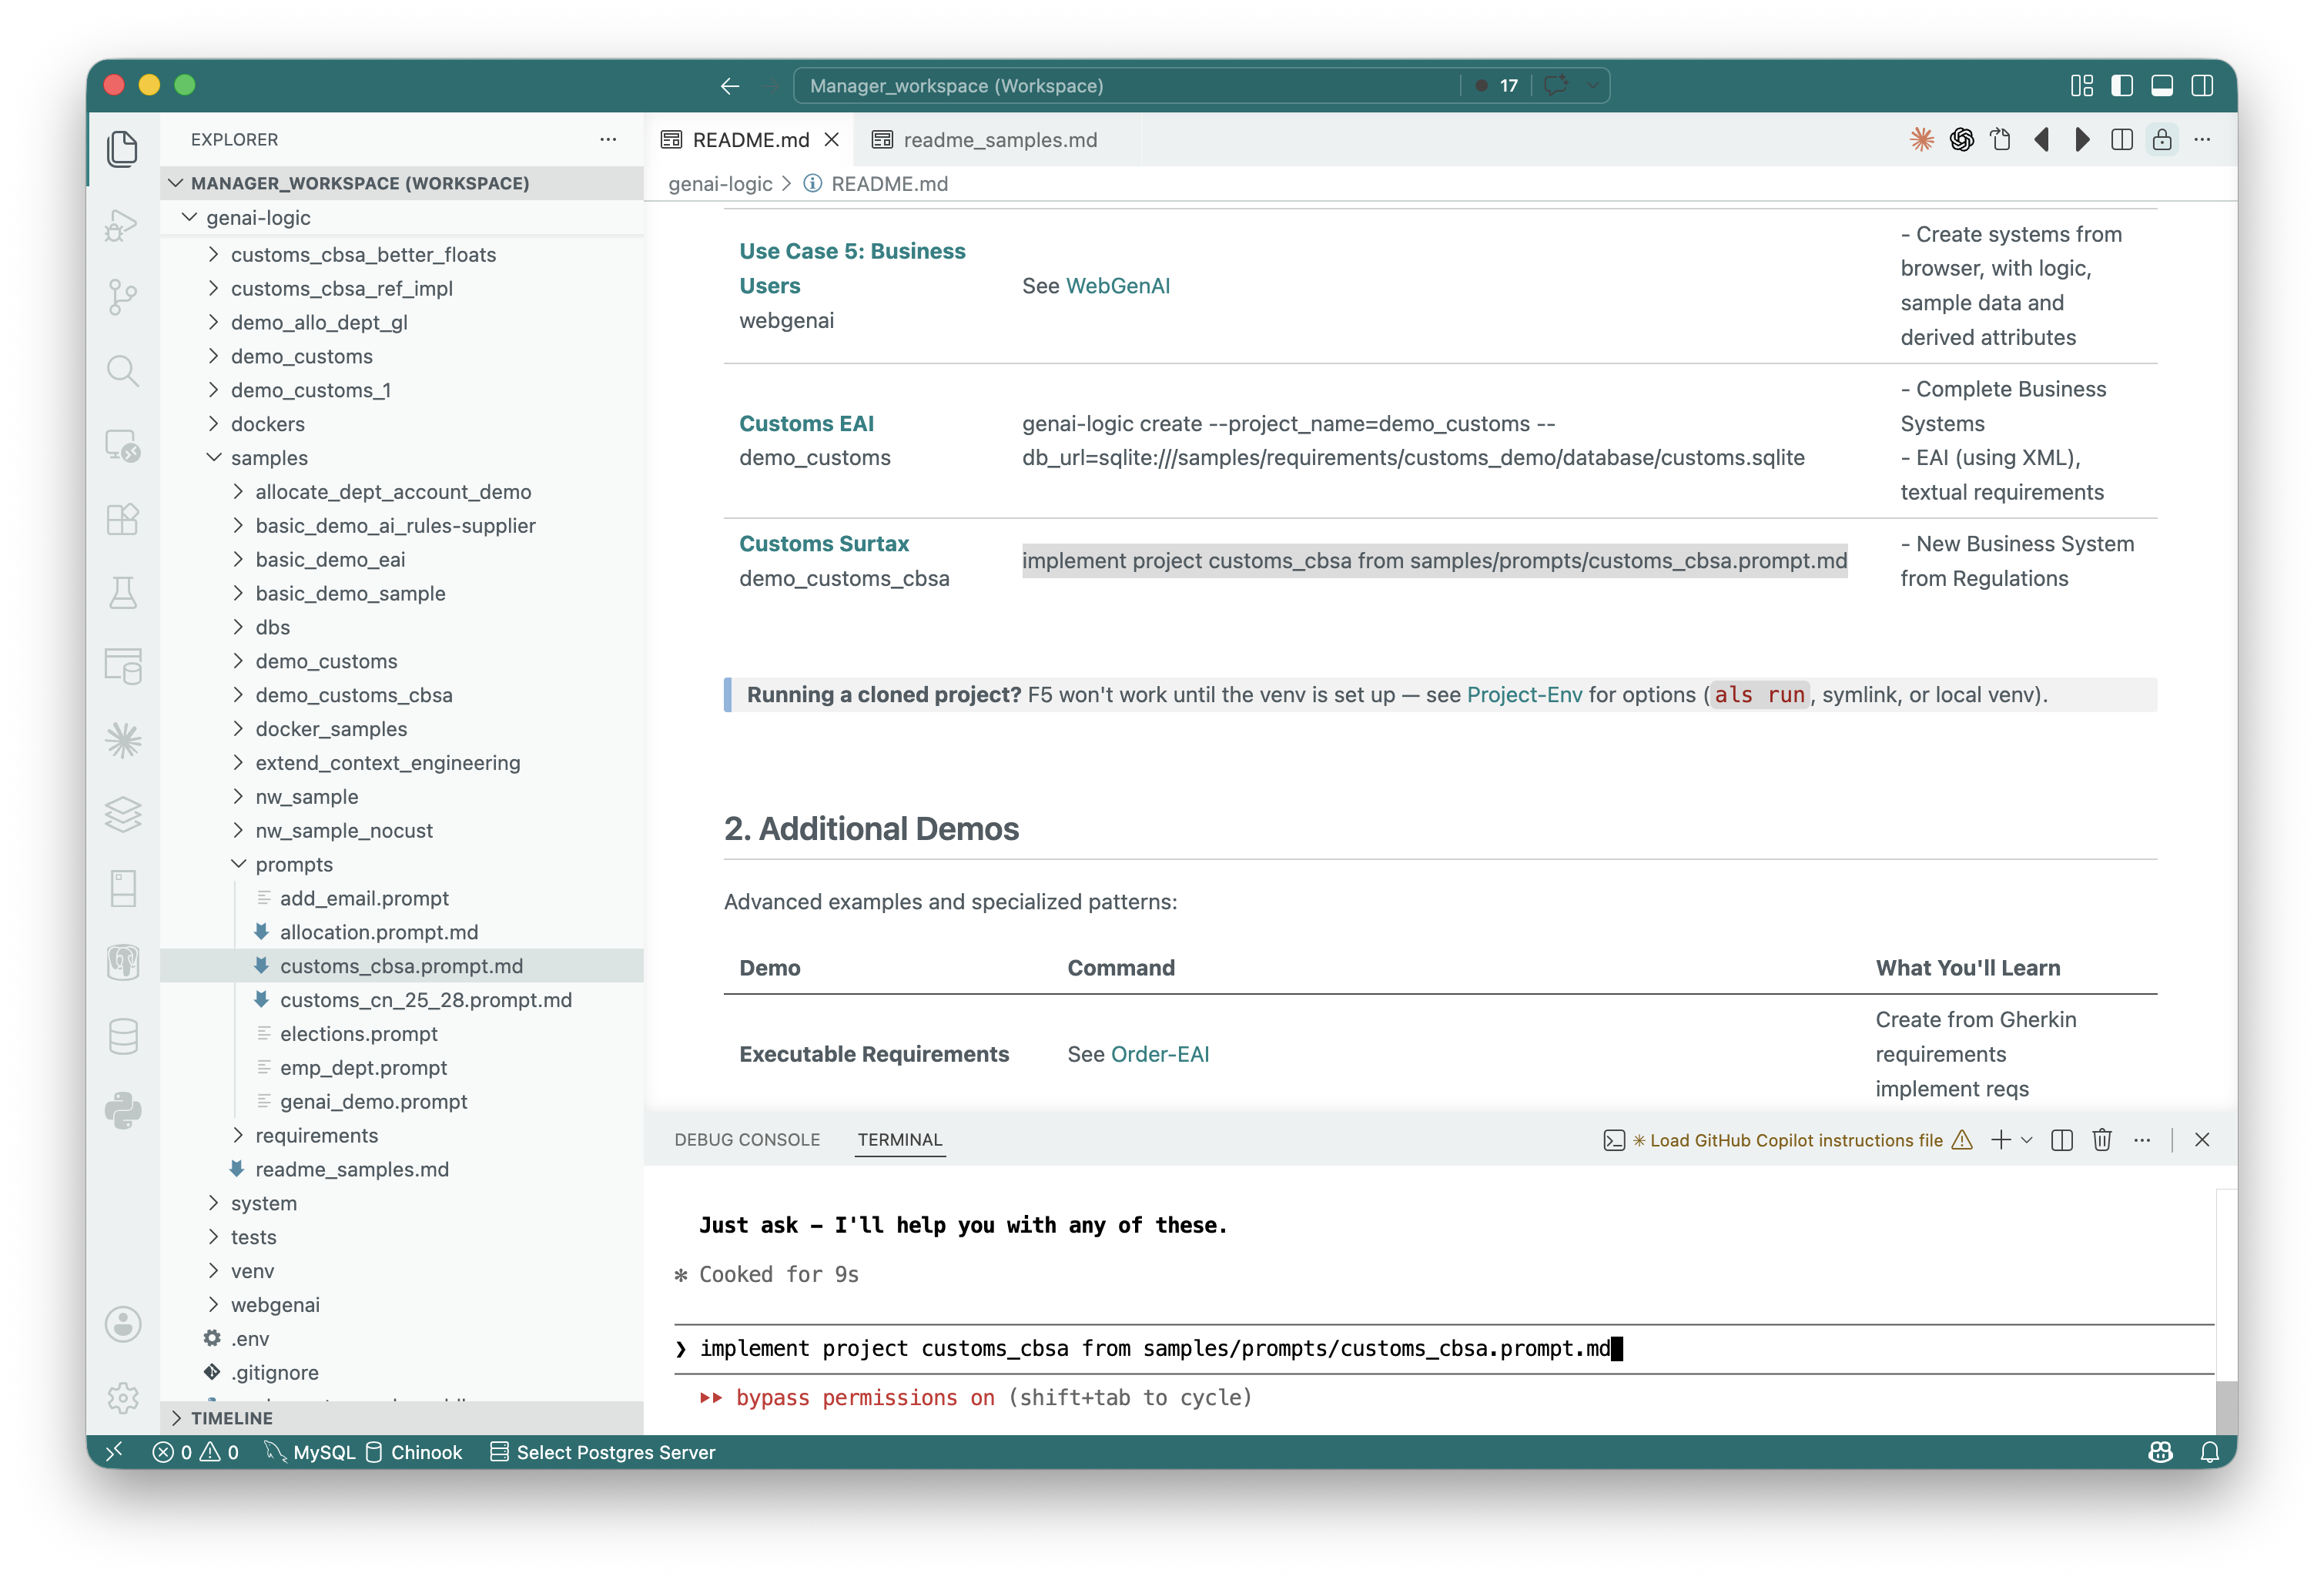The width and height of the screenshot is (2324, 1583).
Task: Open the Accounts menu in activity bar
Action: 122,1324
